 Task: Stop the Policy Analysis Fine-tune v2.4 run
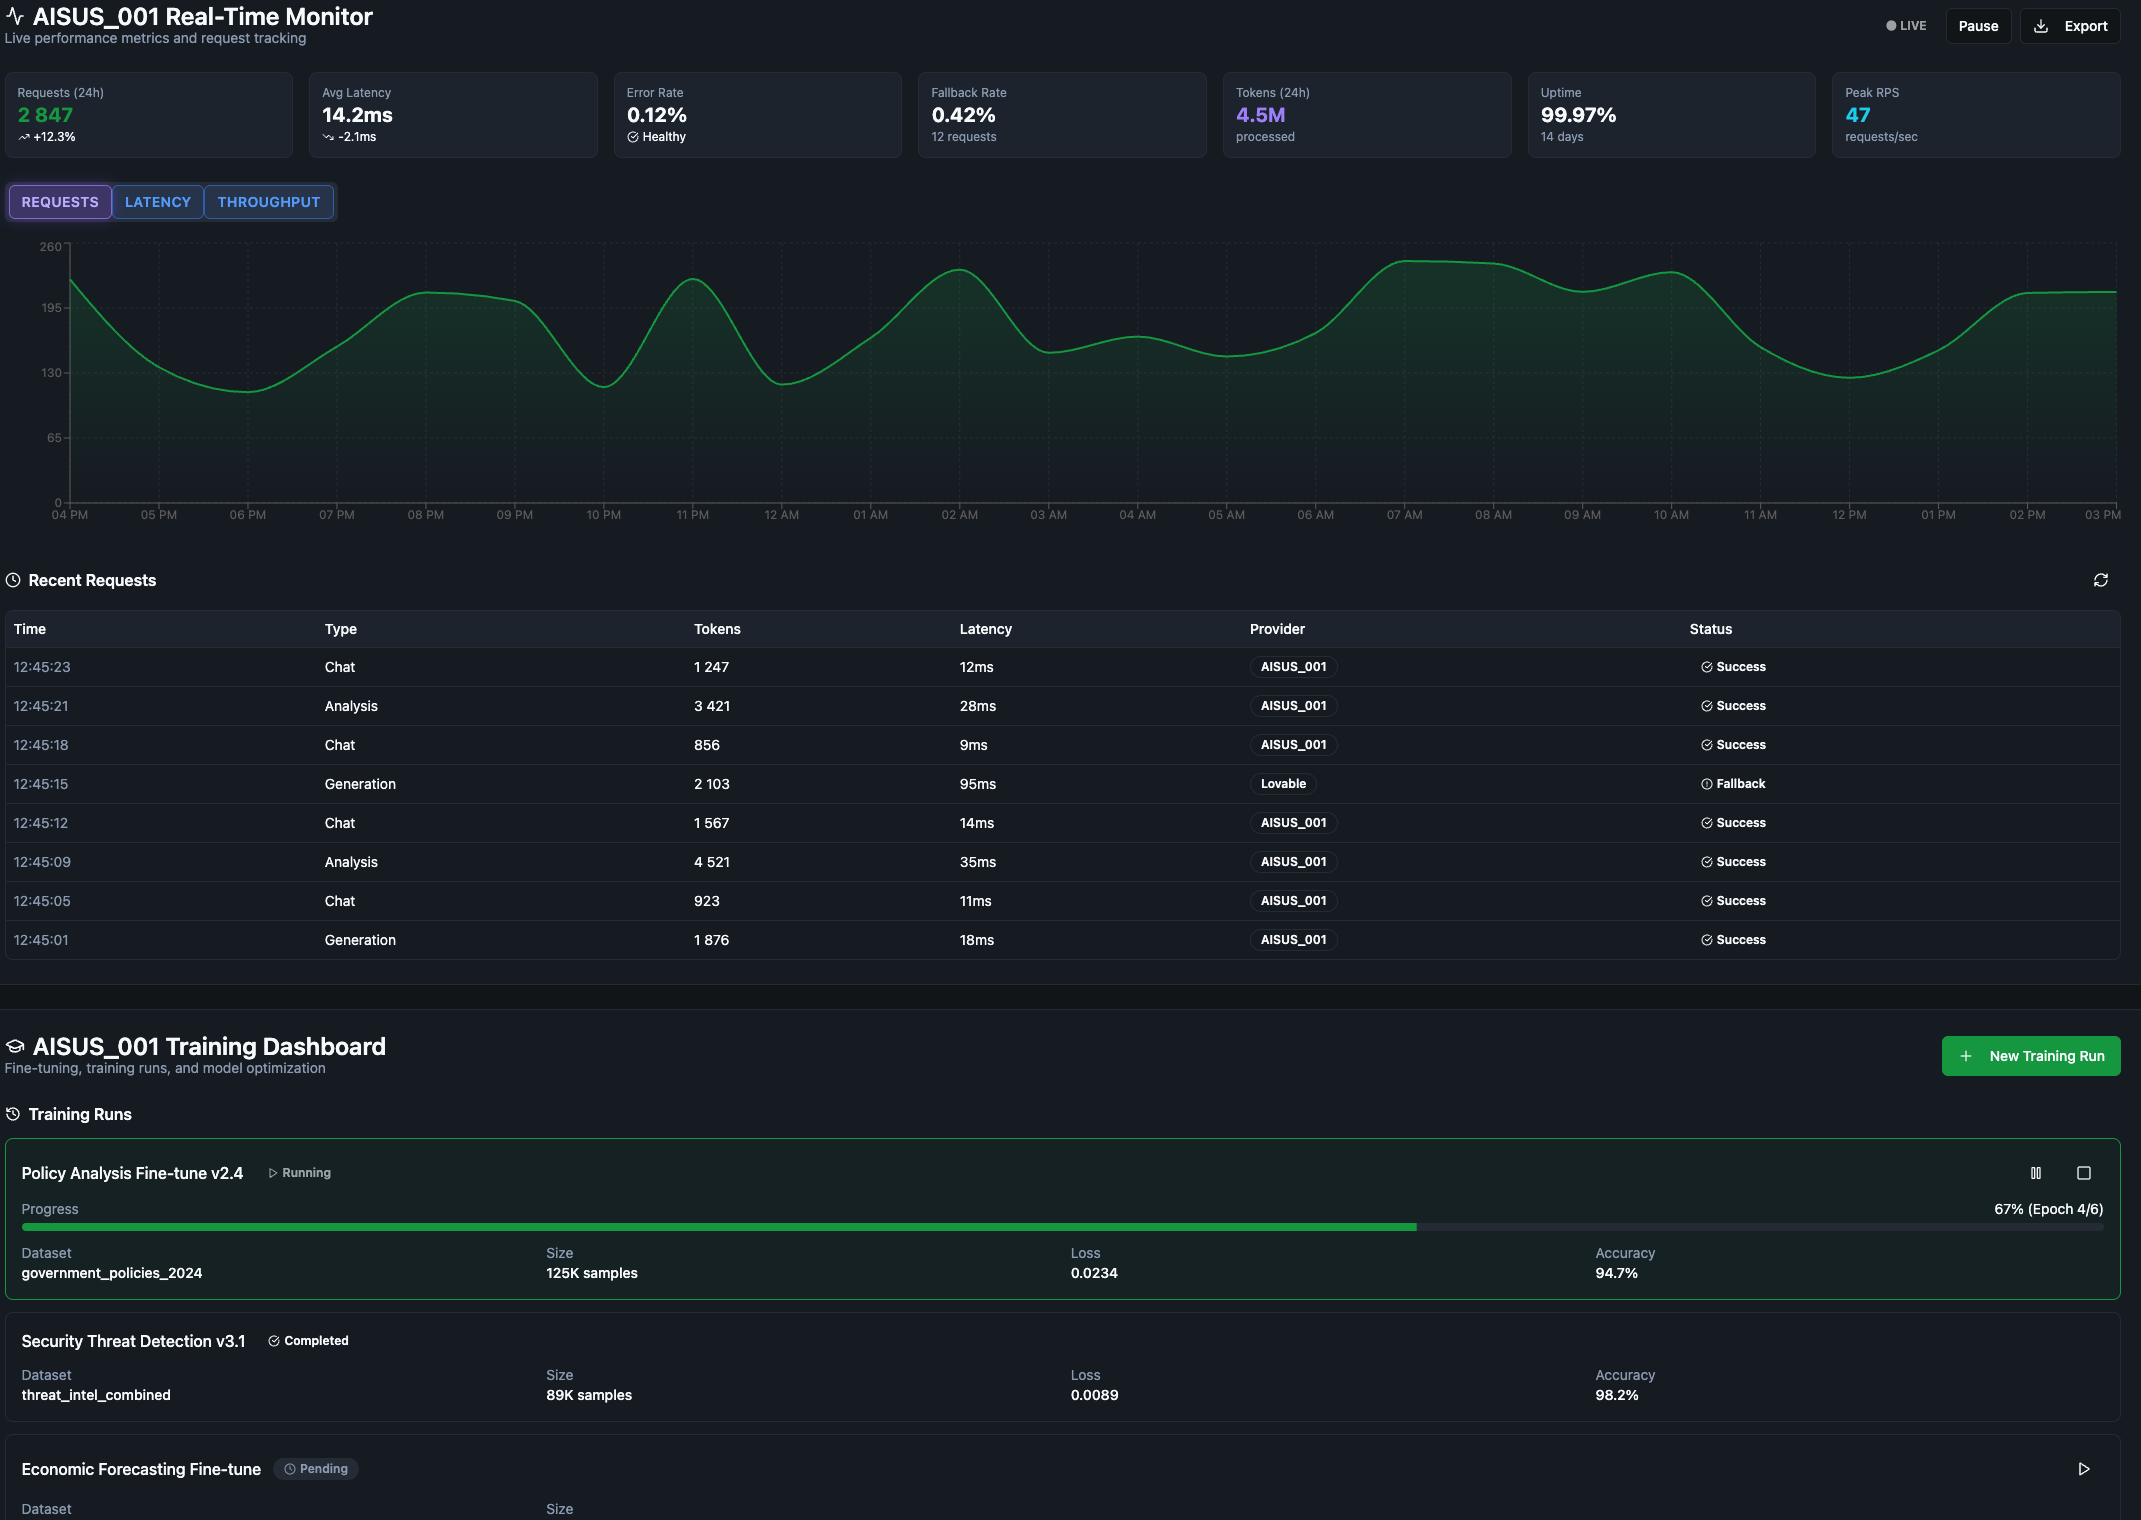coord(2083,1173)
